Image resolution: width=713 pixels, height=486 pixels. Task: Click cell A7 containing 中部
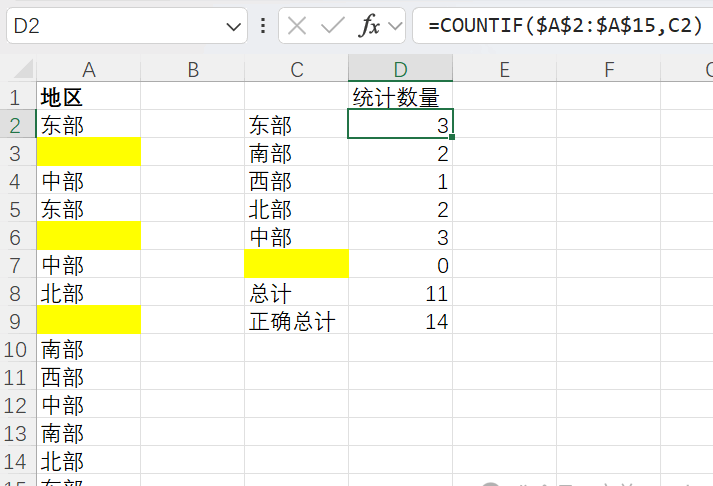(89, 266)
